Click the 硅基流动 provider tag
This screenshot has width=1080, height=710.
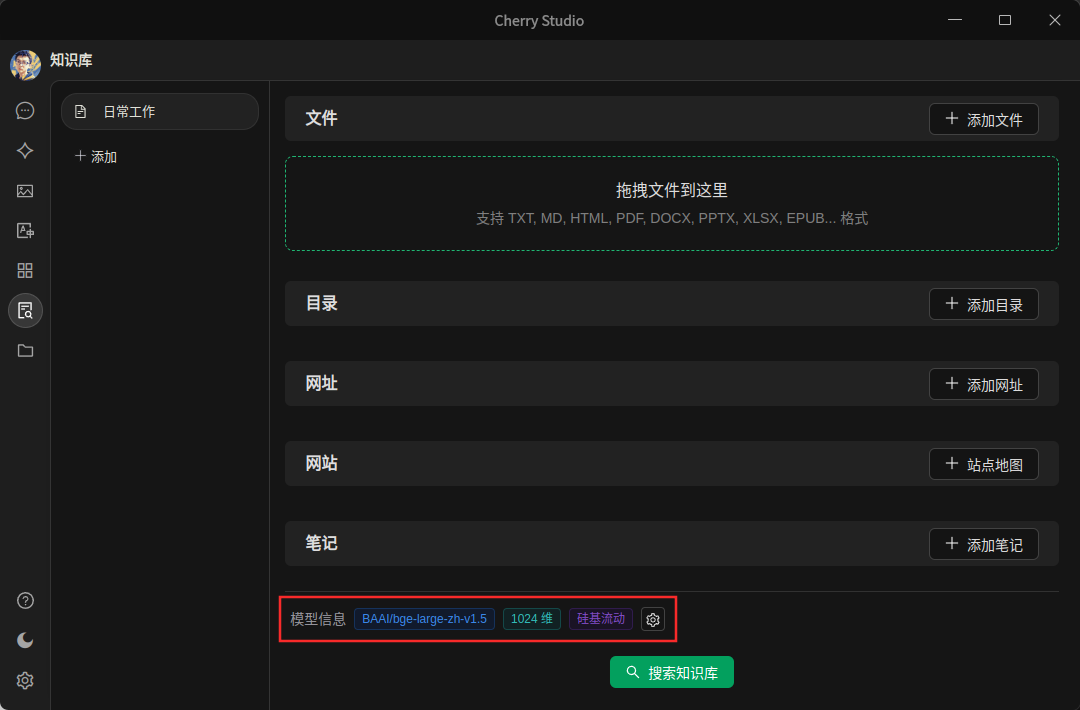tap(601, 619)
